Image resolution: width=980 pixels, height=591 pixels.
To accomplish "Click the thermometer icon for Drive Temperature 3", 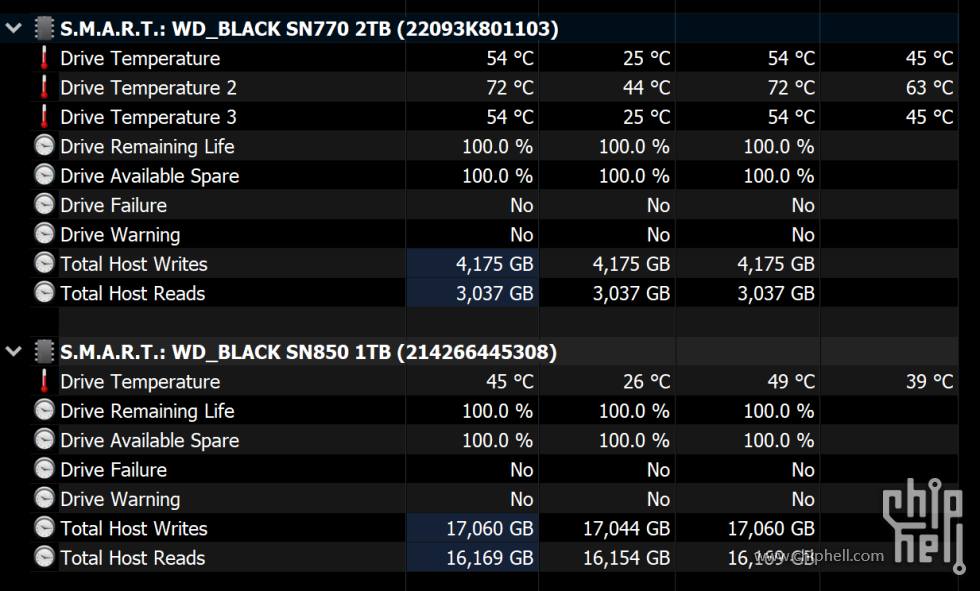I will click(x=44, y=116).
